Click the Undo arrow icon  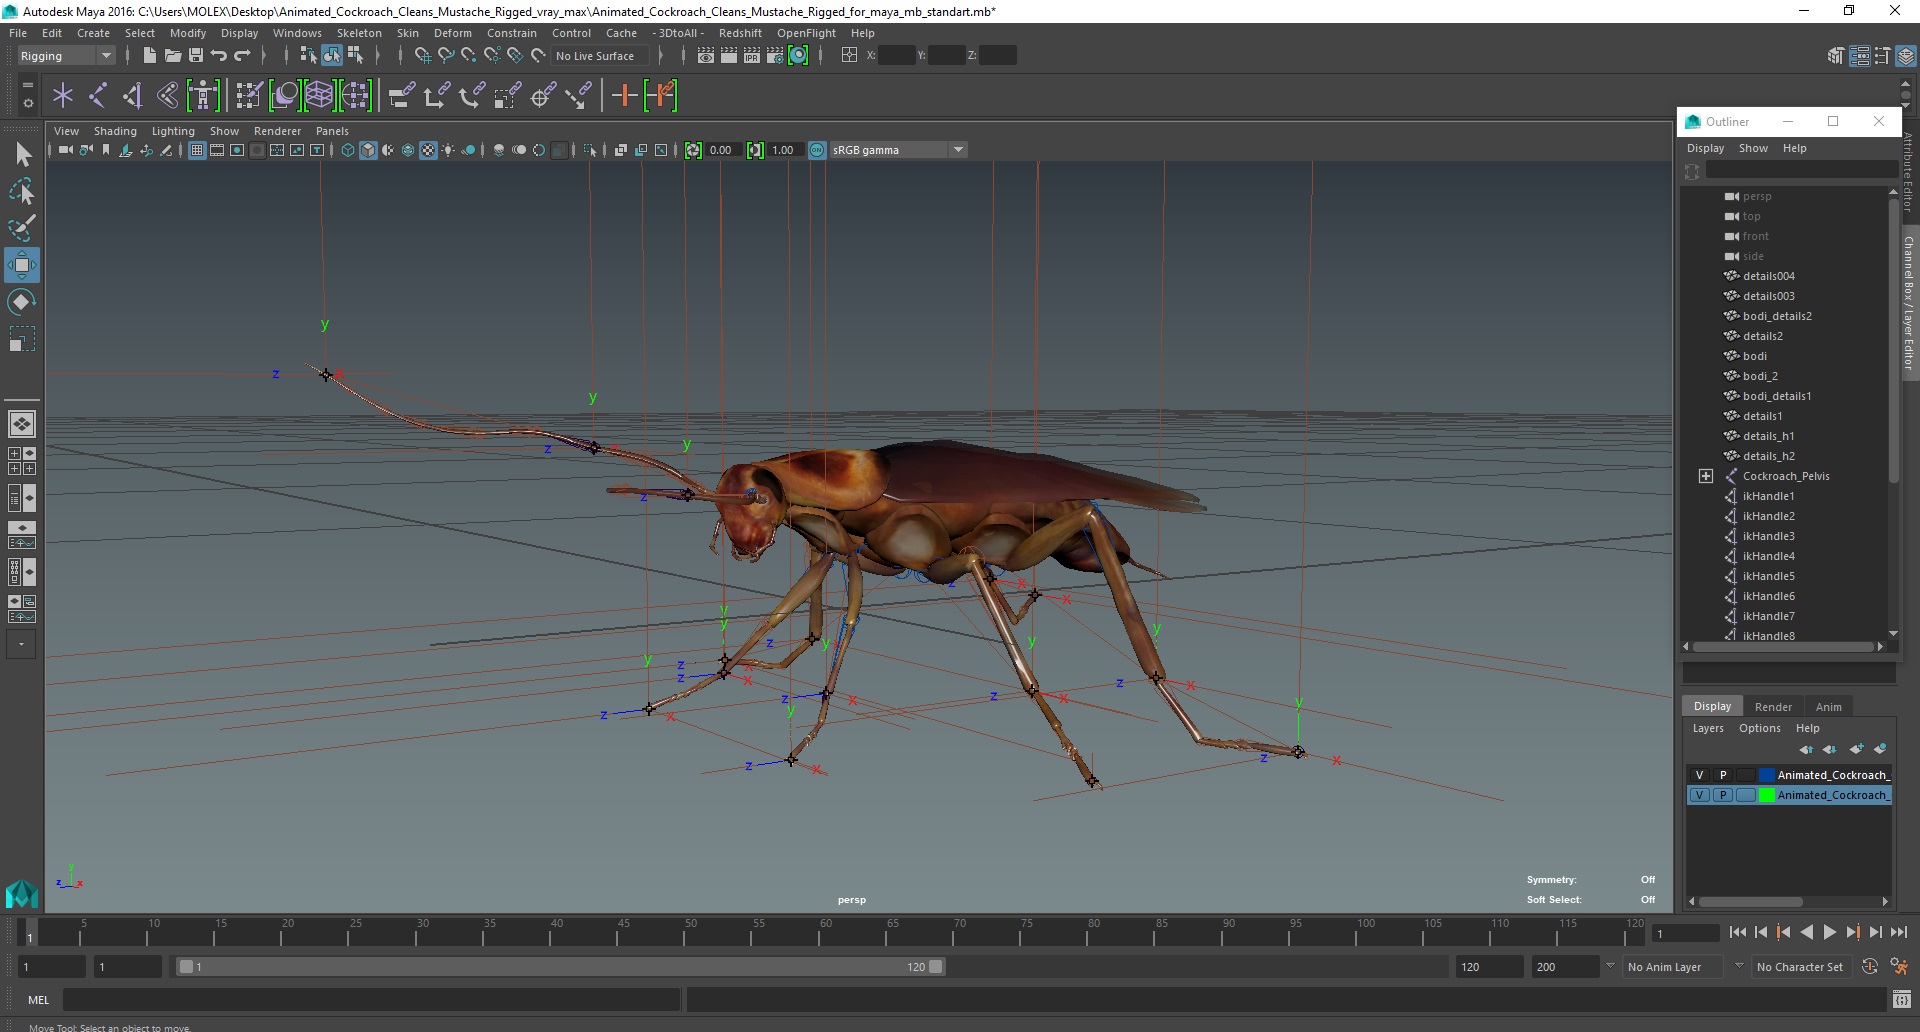218,56
